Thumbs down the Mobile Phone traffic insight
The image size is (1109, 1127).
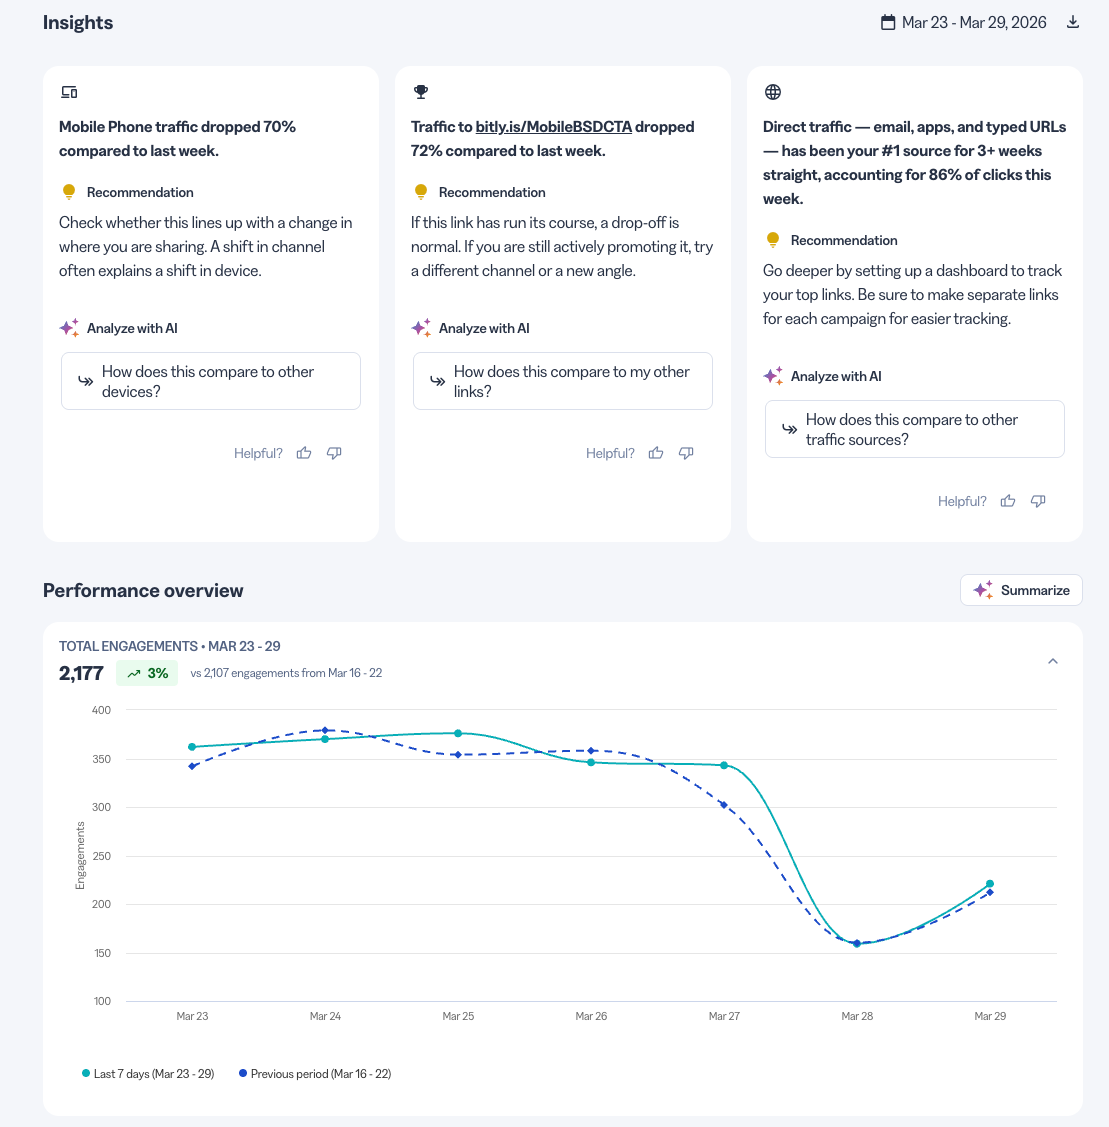[x=334, y=453]
